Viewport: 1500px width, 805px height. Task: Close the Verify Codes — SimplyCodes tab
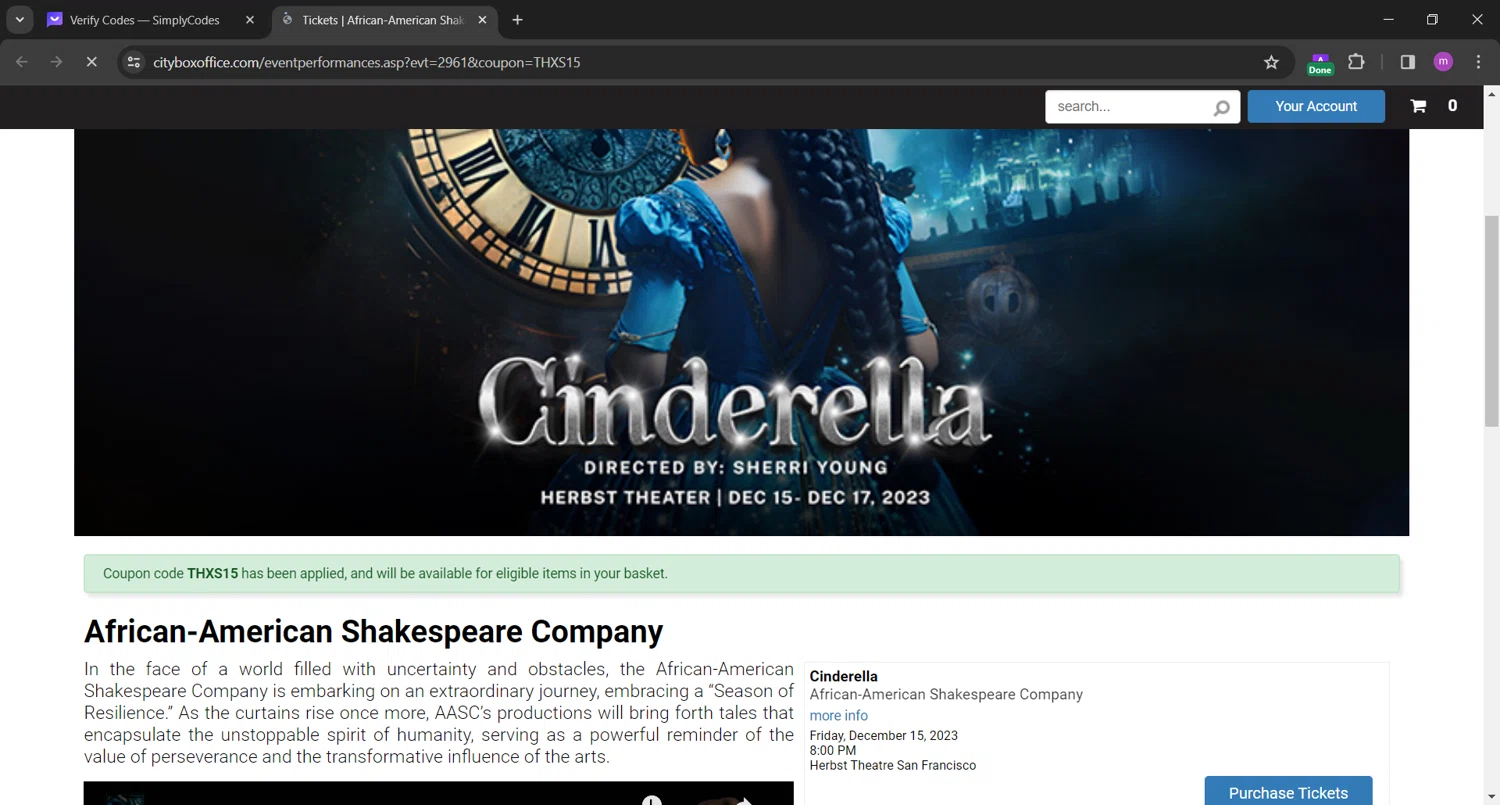point(250,20)
